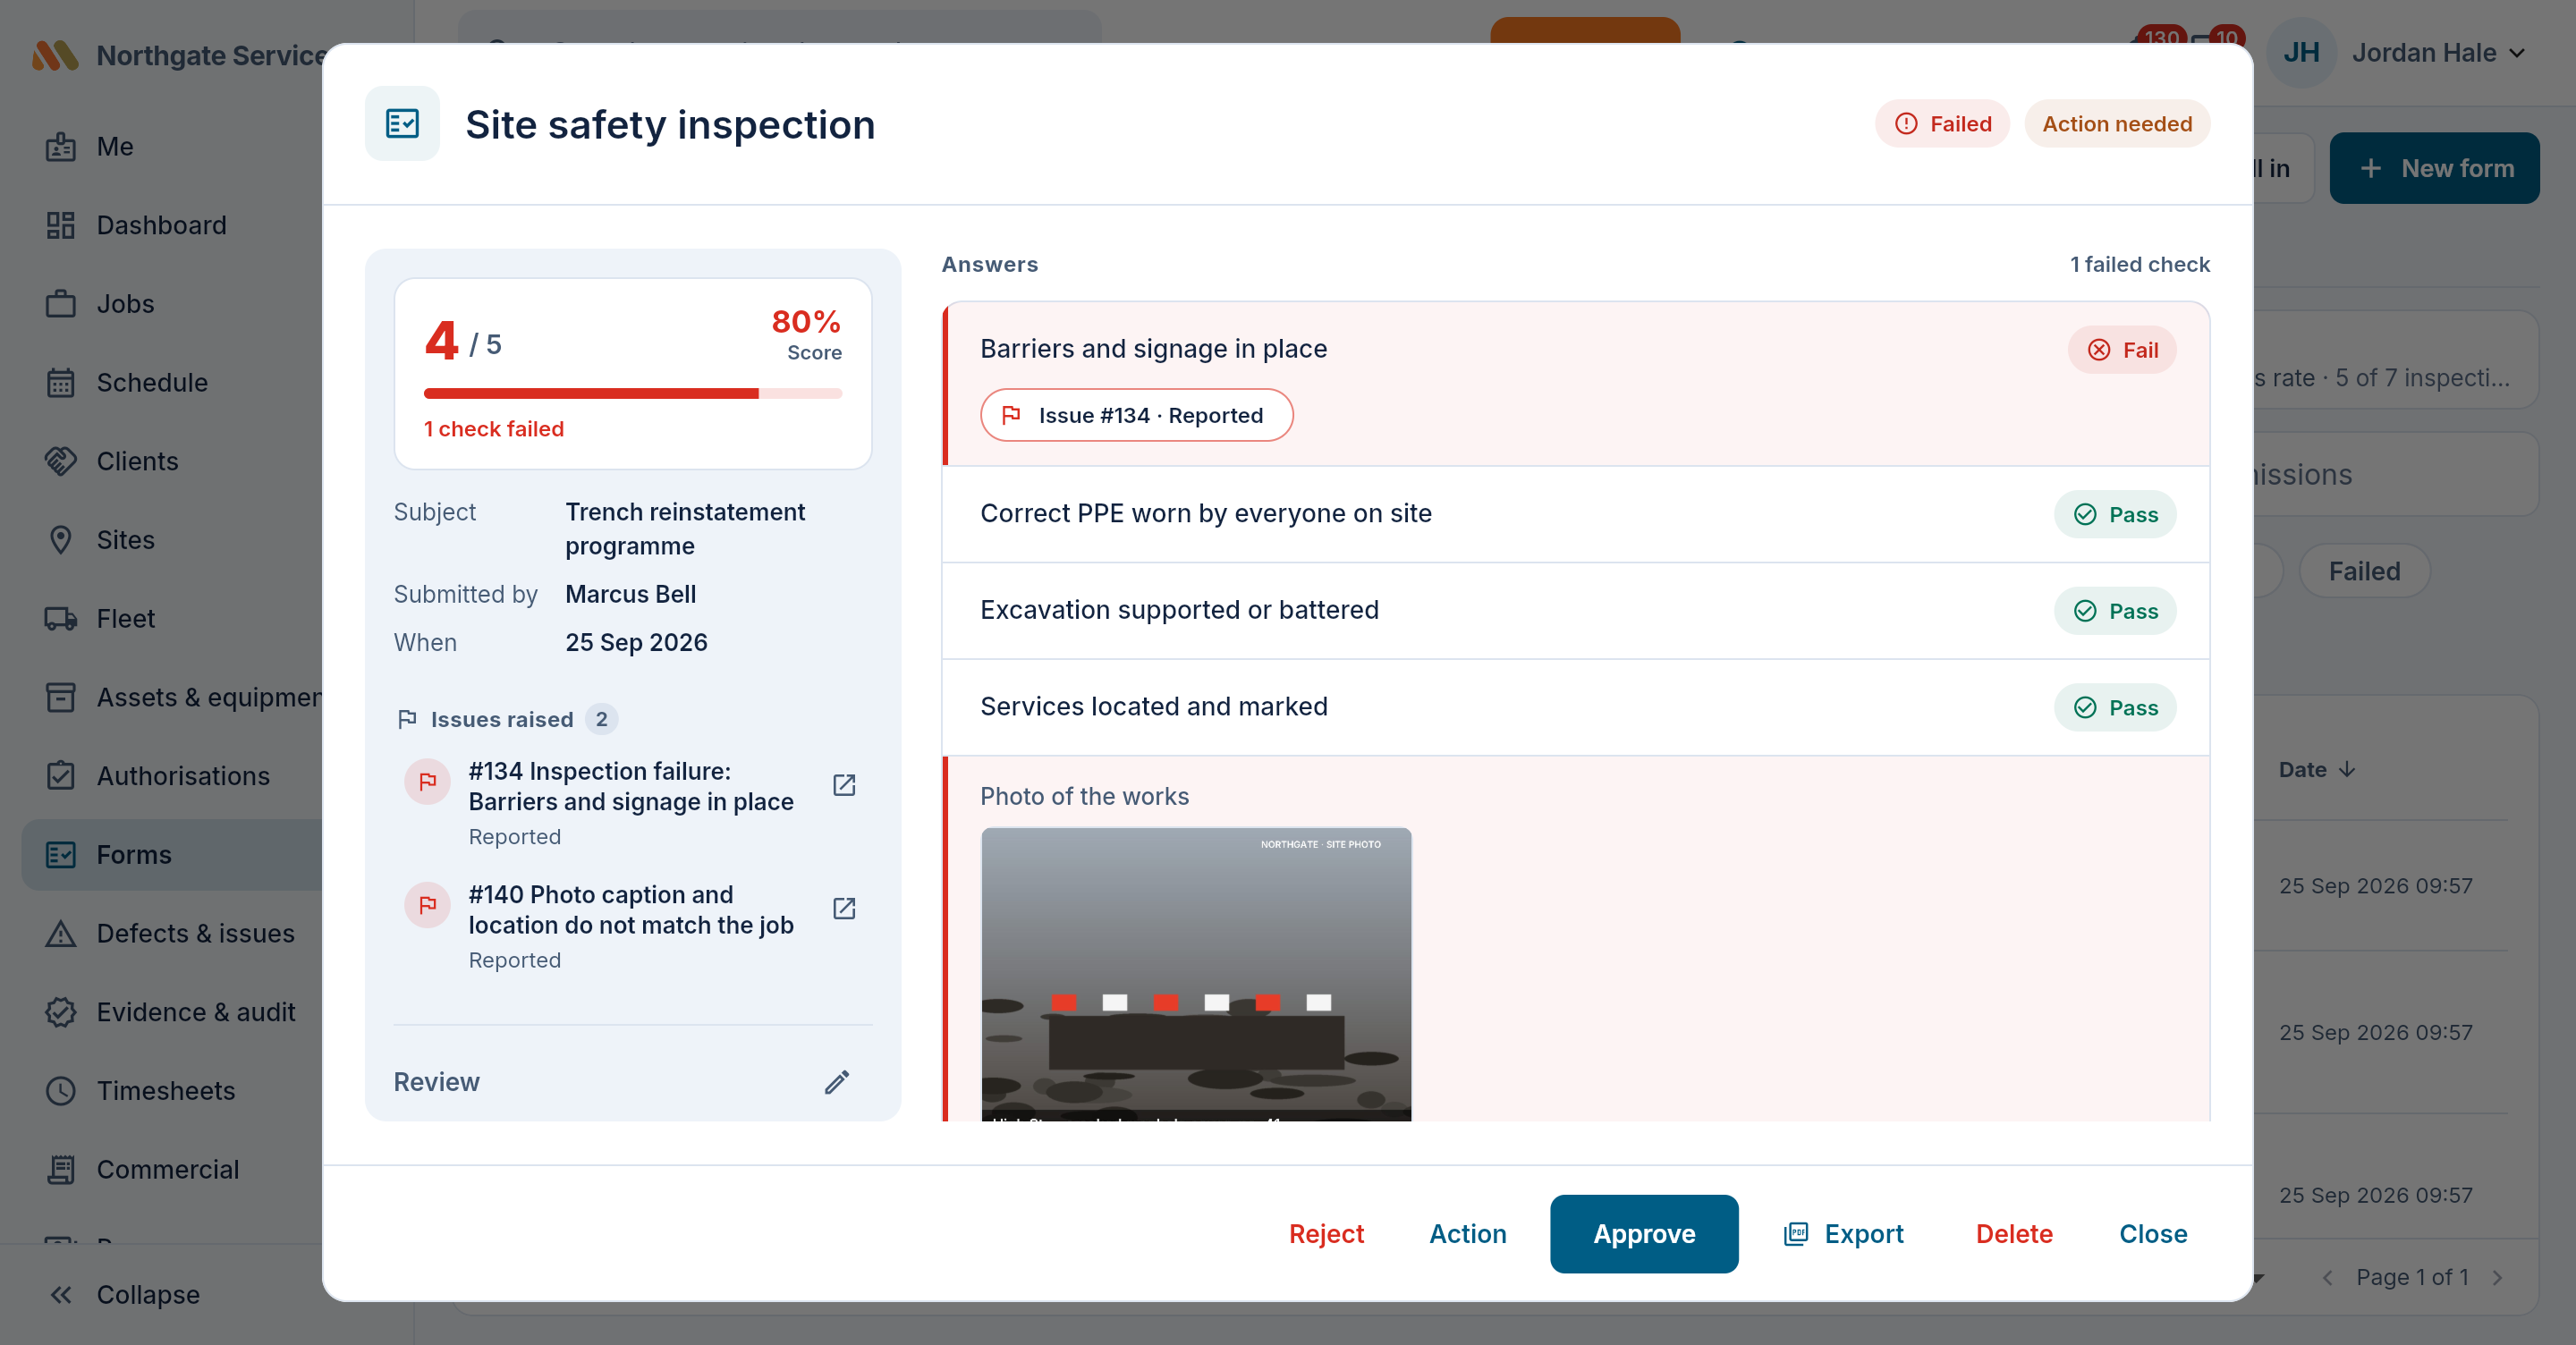2576x1345 pixels.
Task: Click the Jobs briefcase icon
Action: point(61,303)
